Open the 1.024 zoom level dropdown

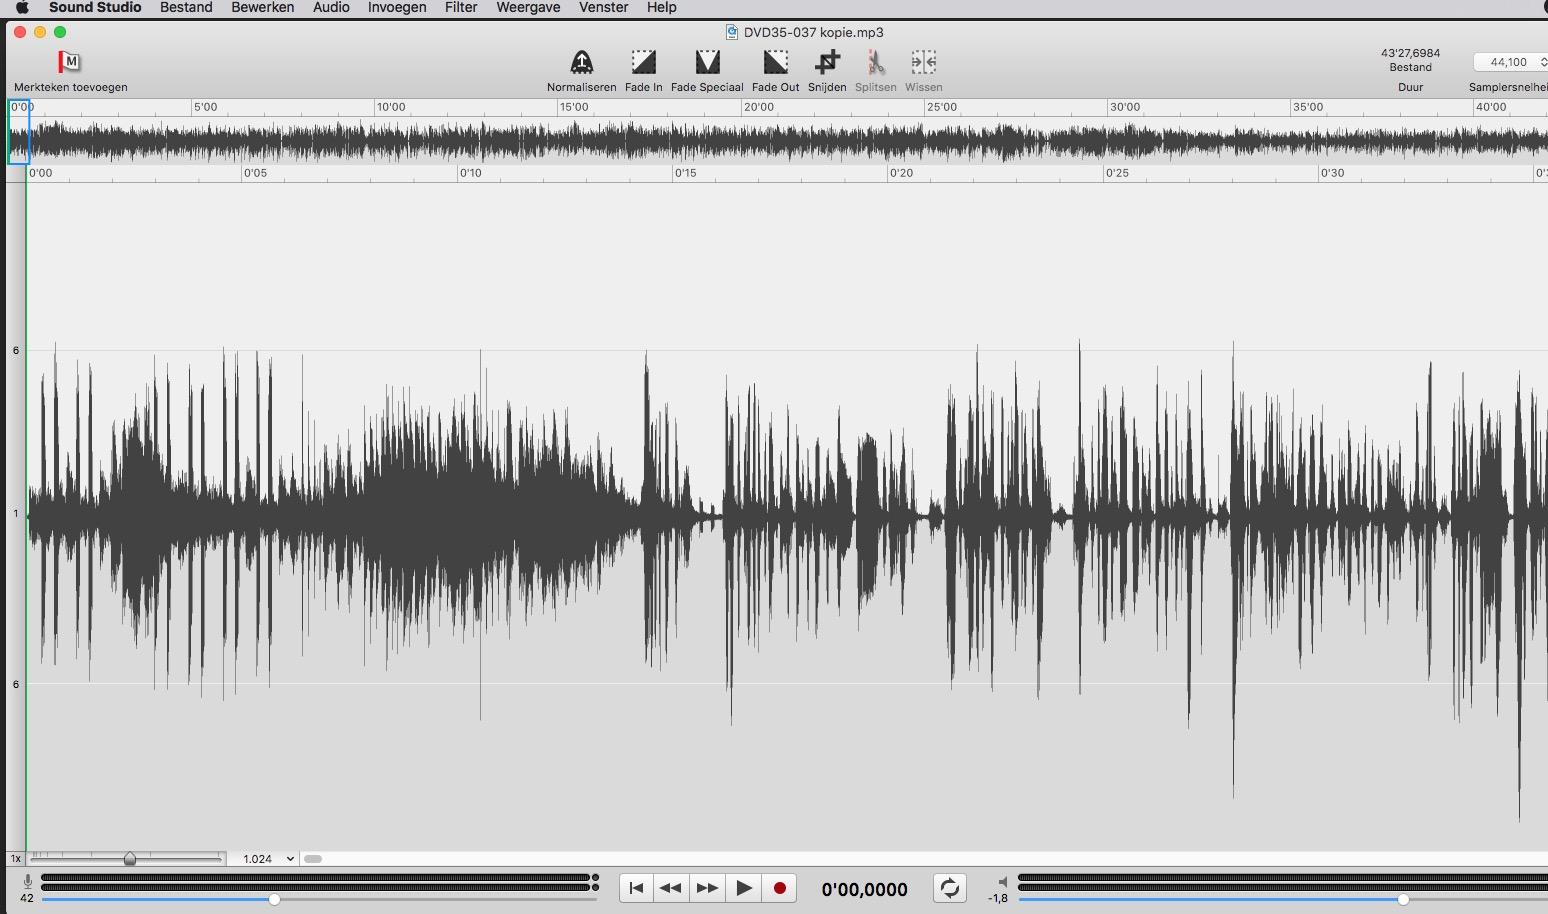268,859
